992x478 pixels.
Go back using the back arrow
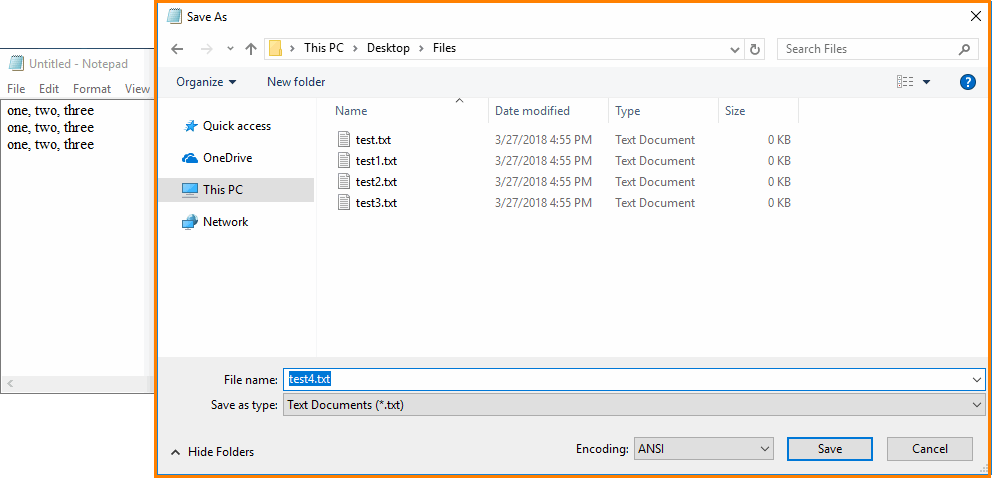[177, 49]
